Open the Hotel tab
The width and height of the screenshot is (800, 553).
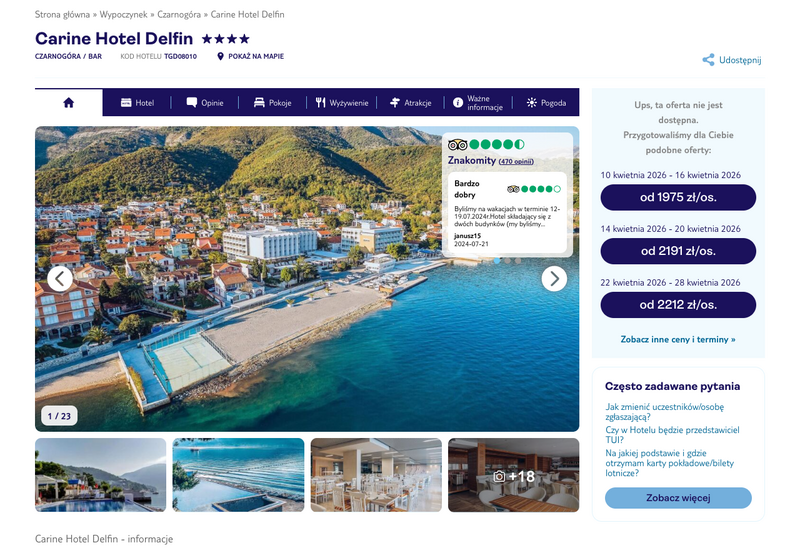[x=137, y=103]
